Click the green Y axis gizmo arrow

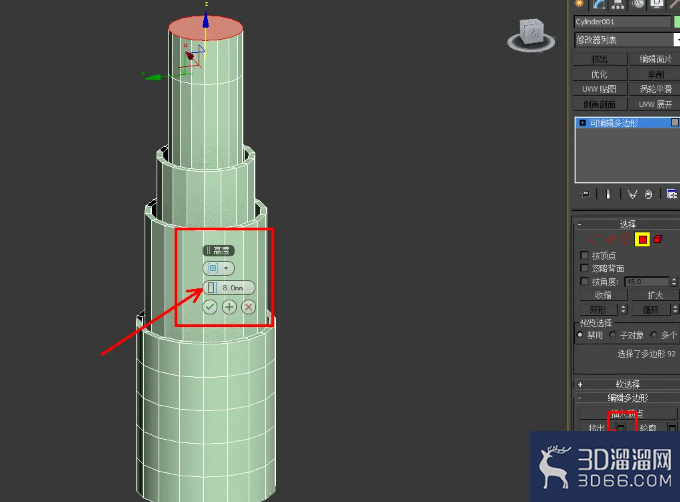click(154, 77)
